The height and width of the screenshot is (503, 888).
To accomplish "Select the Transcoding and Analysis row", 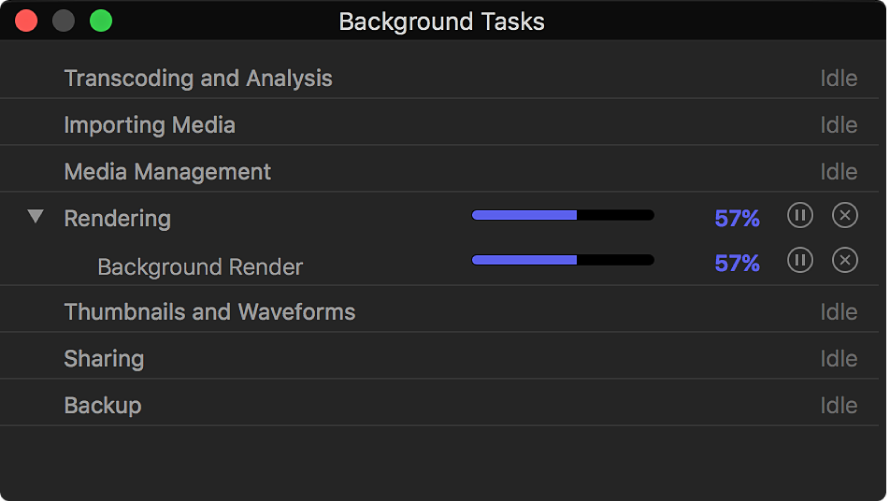I will click(x=198, y=78).
